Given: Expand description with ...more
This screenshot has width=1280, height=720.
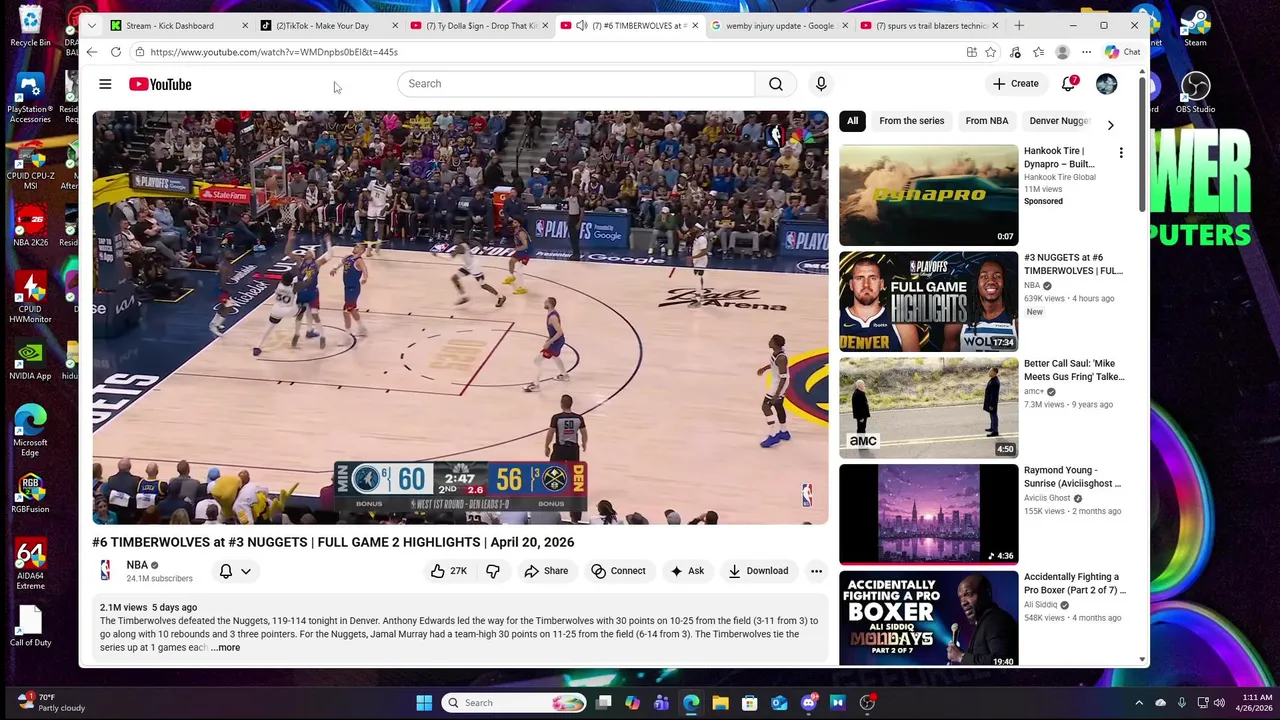Looking at the screenshot, I should pos(225,648).
